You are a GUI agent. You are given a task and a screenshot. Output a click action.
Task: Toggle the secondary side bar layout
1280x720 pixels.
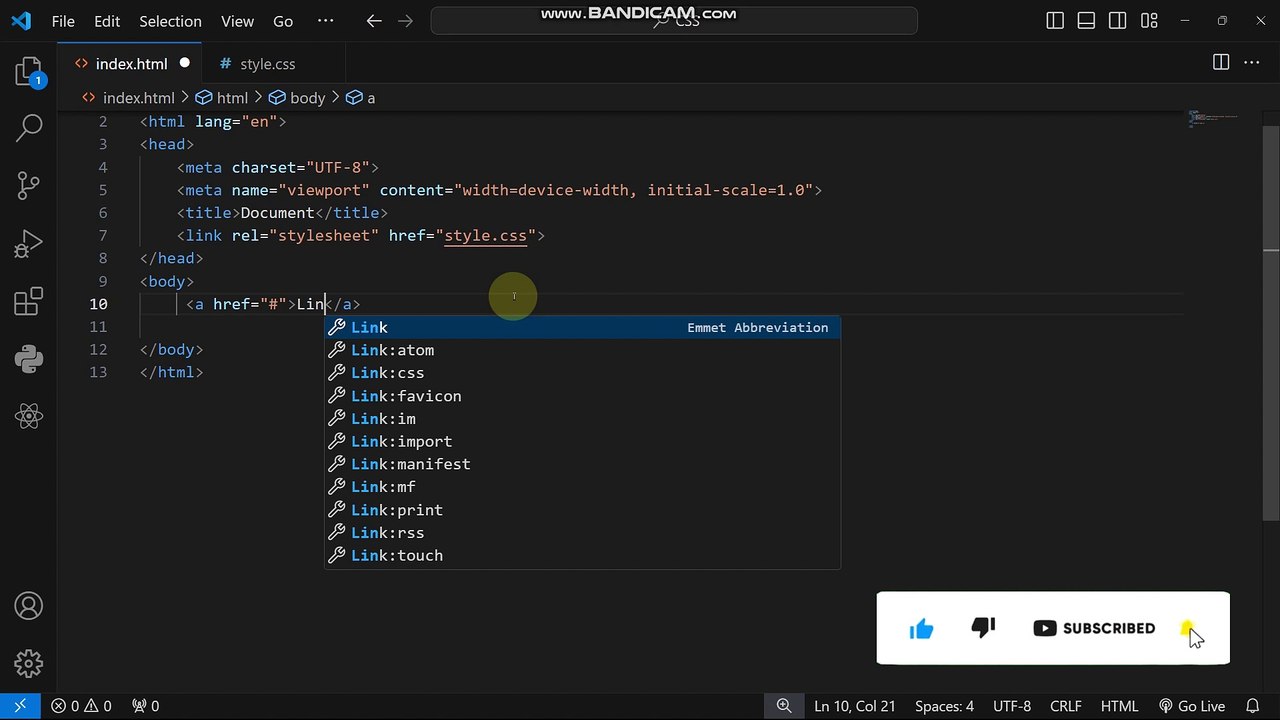pos(1117,21)
